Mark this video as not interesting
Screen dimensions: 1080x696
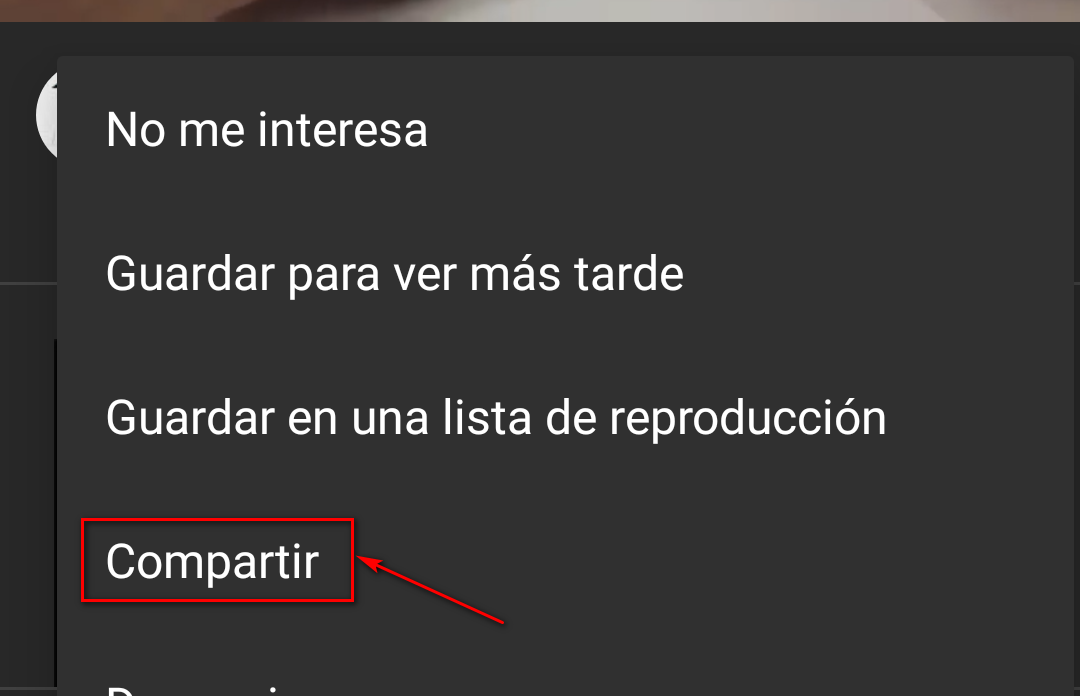tap(565, 130)
